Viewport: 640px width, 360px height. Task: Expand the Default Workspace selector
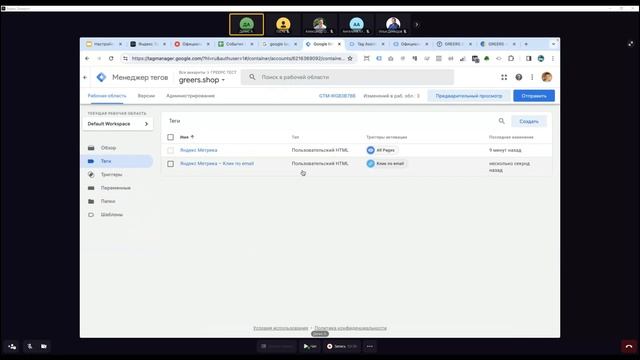coord(118,124)
